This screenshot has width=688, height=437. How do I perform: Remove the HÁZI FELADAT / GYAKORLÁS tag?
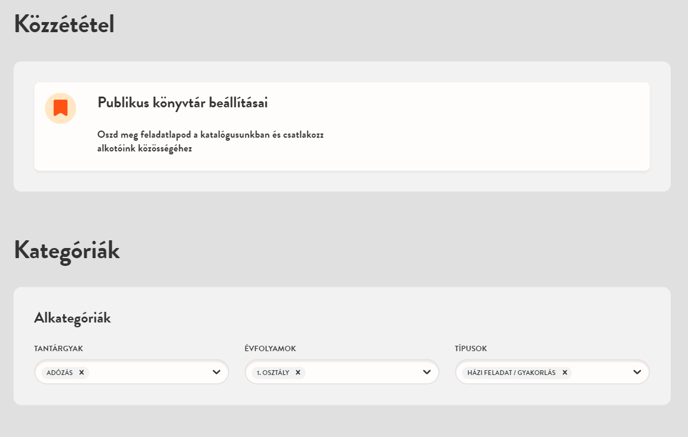point(565,373)
